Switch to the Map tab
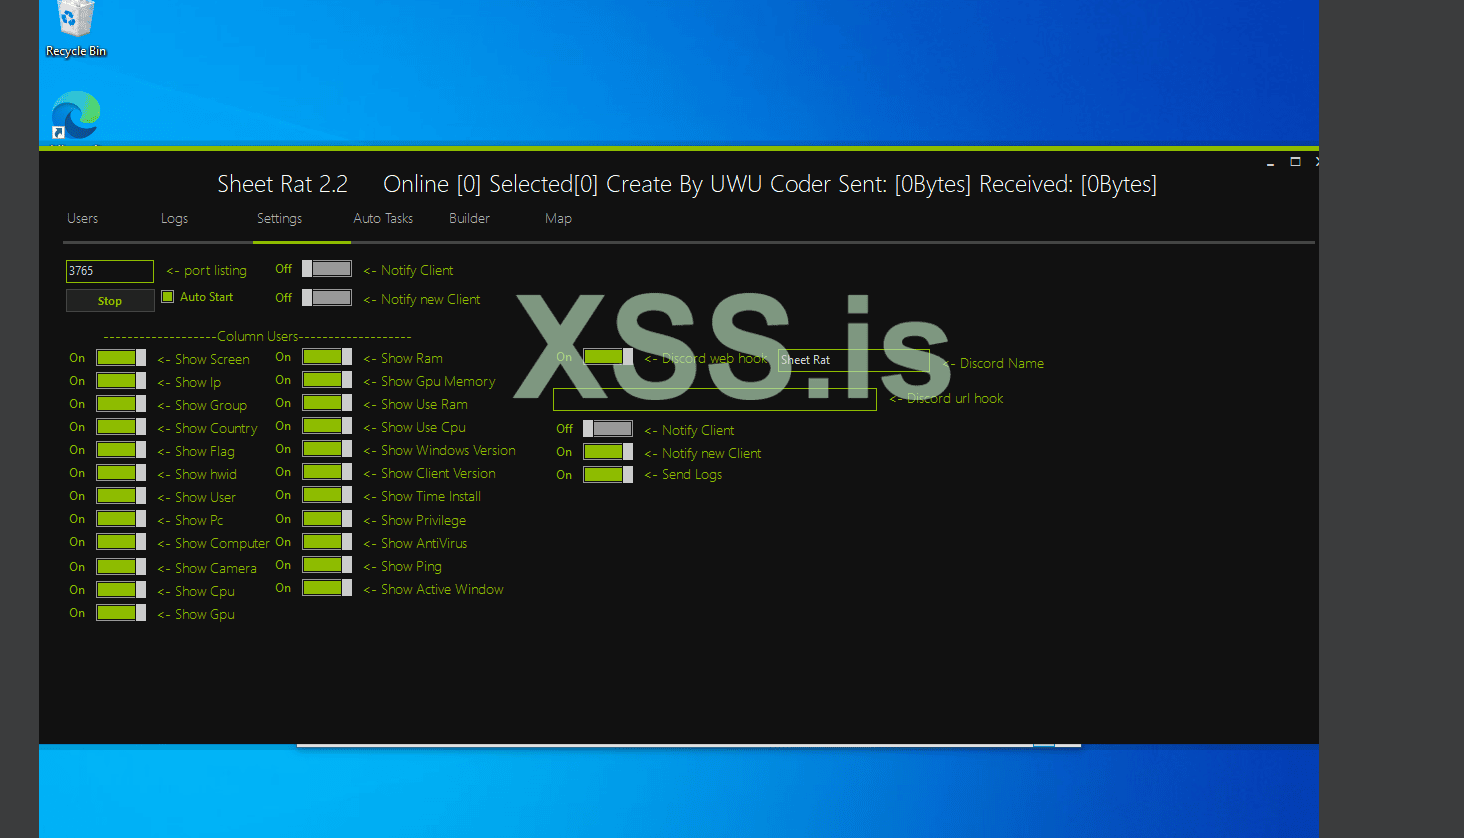The image size is (1464, 838). (558, 218)
